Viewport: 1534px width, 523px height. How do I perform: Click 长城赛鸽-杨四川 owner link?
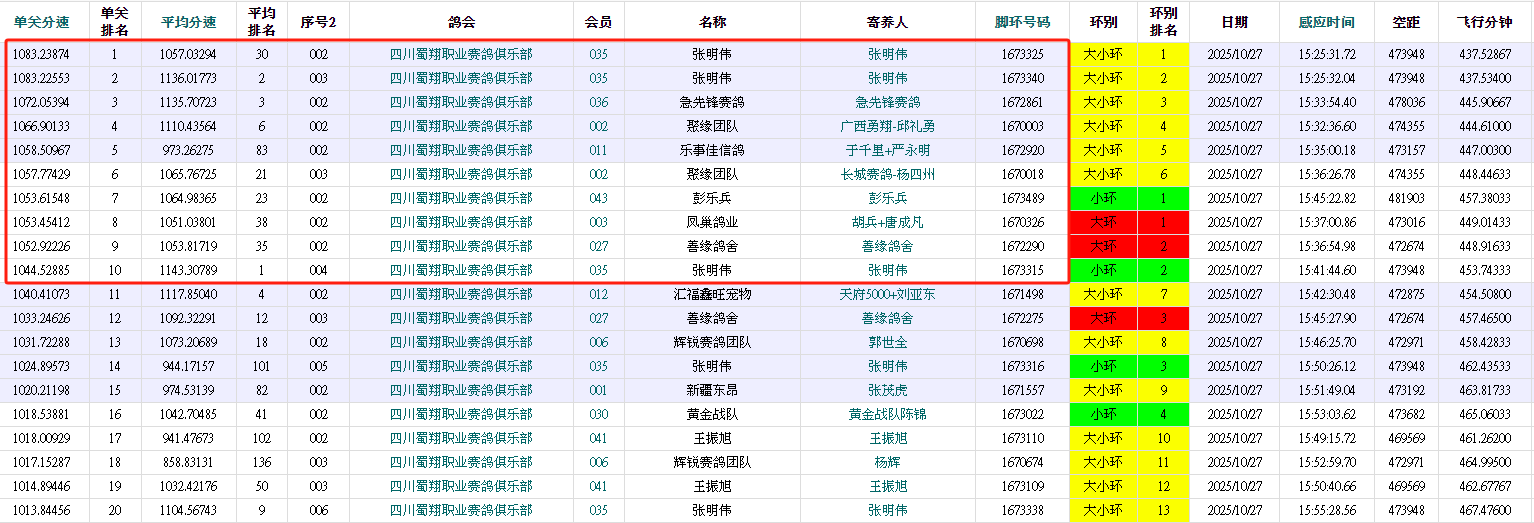click(887, 174)
